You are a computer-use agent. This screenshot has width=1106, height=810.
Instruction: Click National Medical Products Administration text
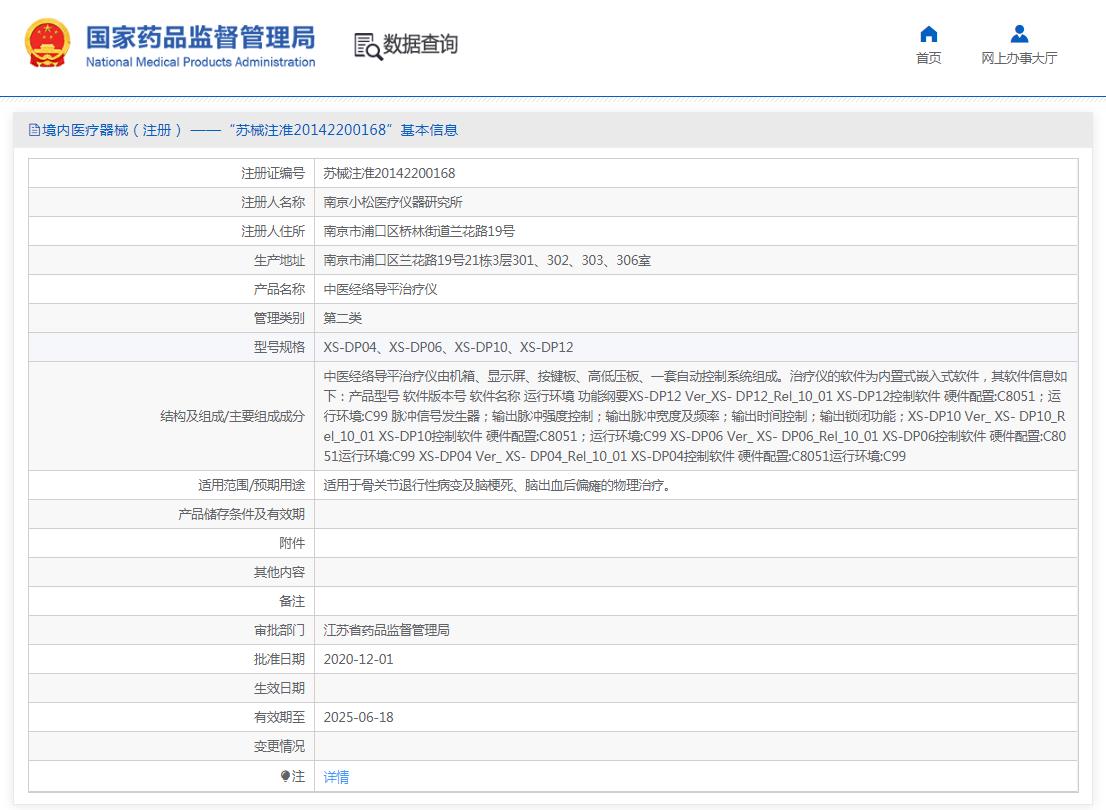click(x=200, y=62)
